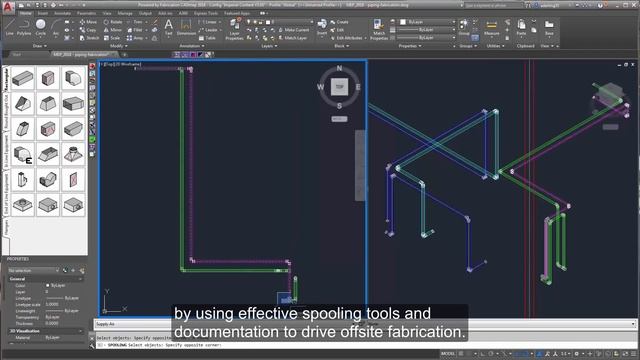This screenshot has width=640, height=360.
Task: Click the N compass direction on ViewCube
Action: click(339, 68)
